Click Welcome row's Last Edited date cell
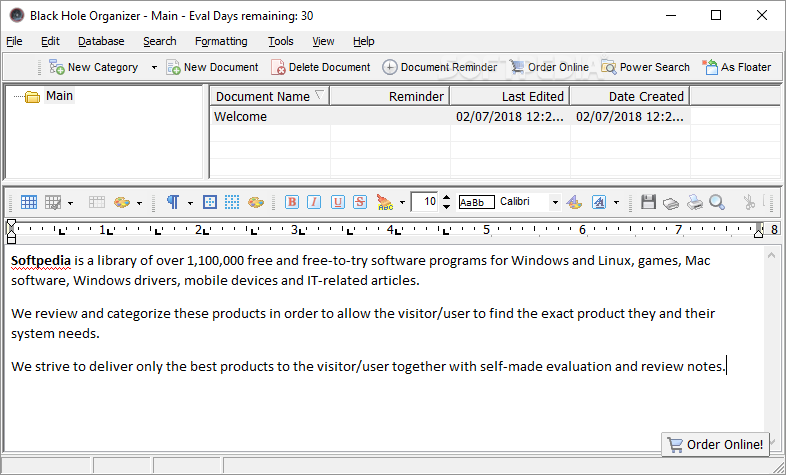The image size is (786, 475). [510, 117]
